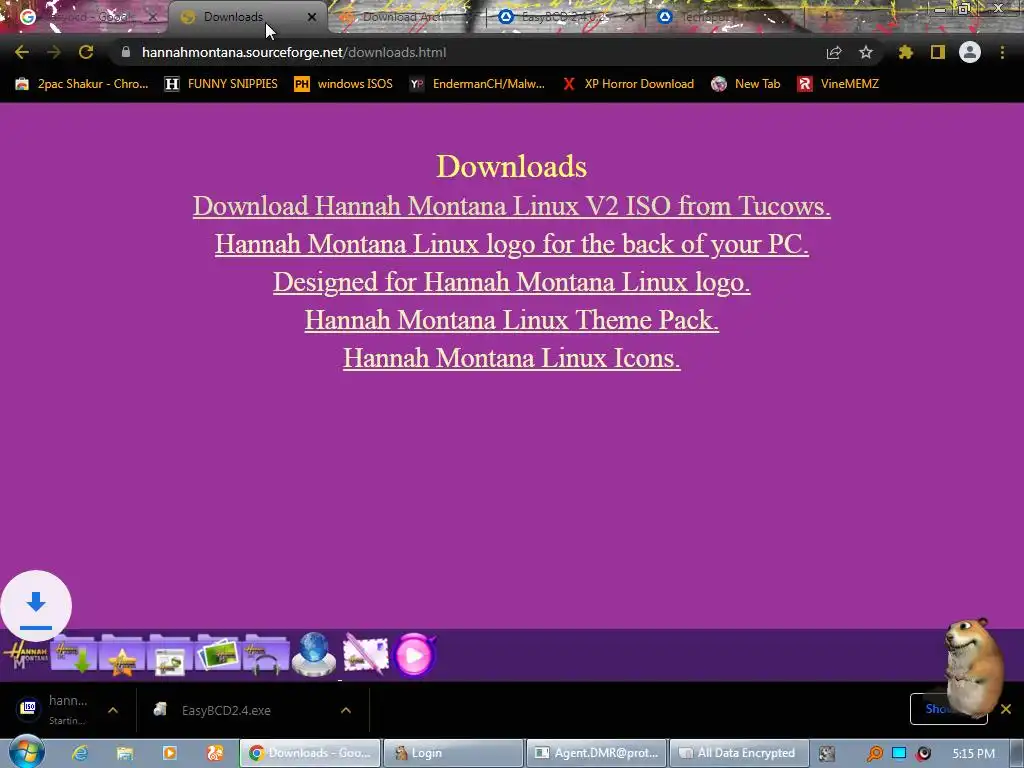Open the 2pac Shakur bookmark

point(82,84)
